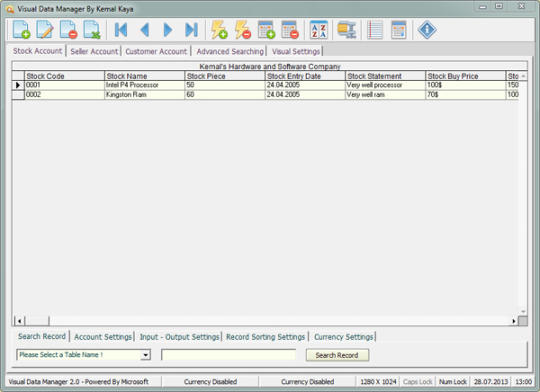Click the edit record pencil icon

(45, 30)
